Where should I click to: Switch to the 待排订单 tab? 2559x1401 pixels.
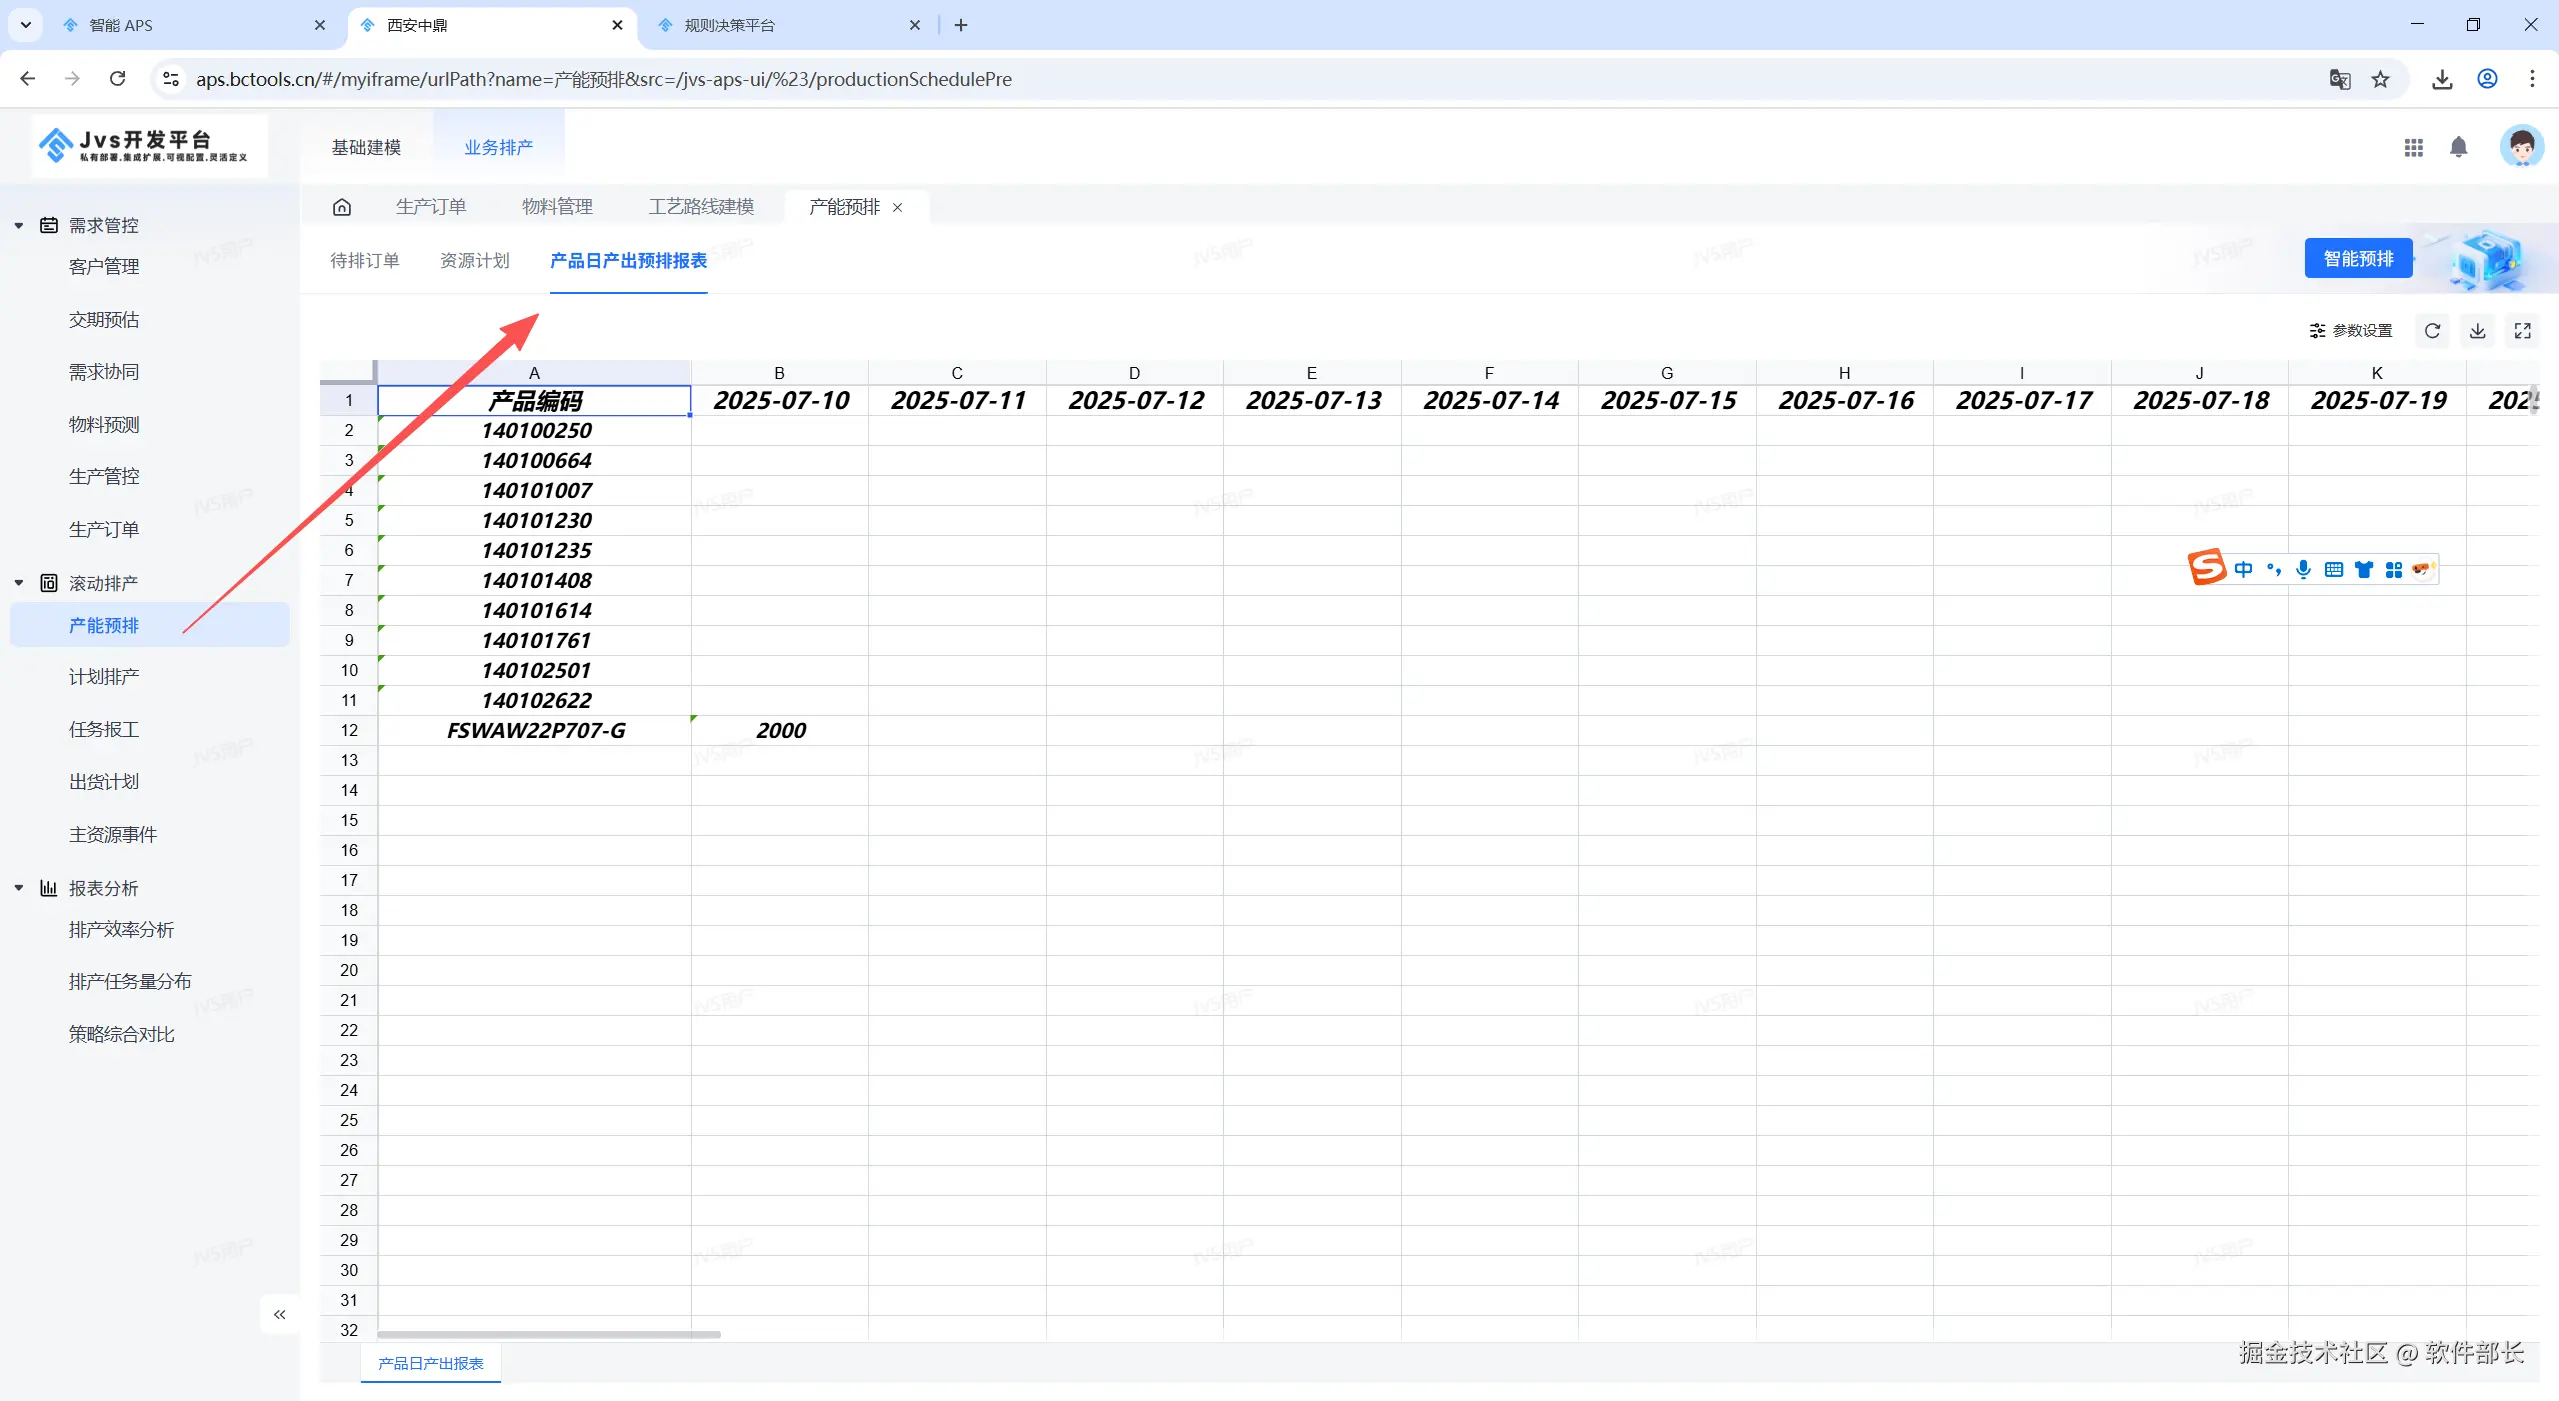[365, 261]
